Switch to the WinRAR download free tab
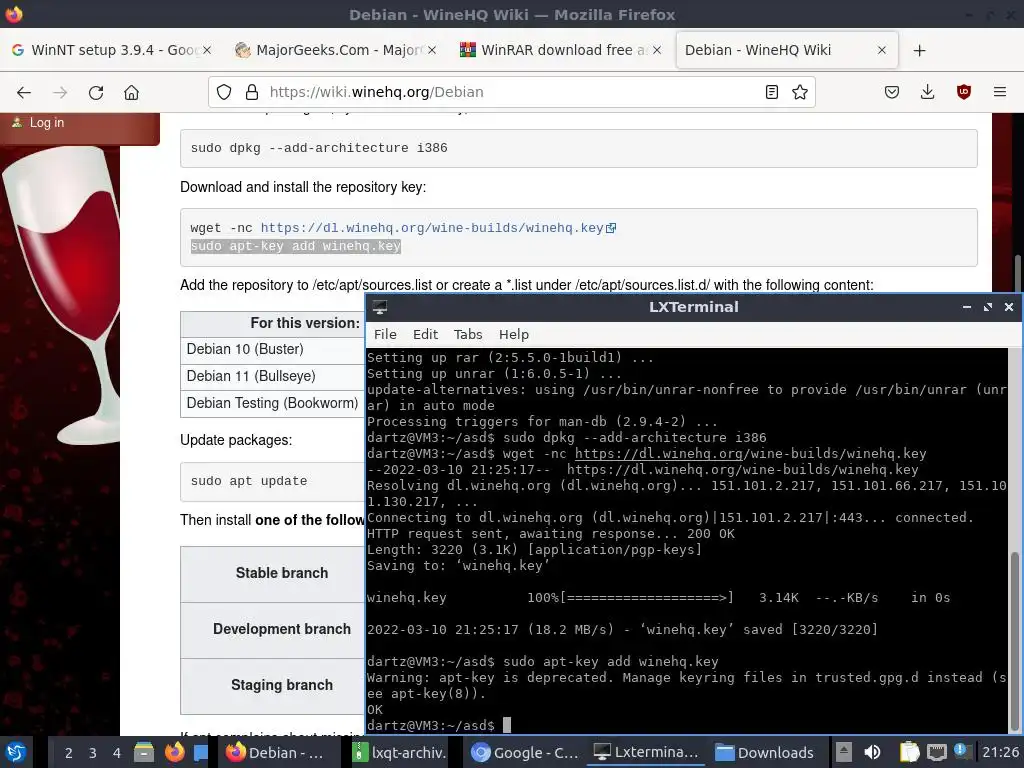The width and height of the screenshot is (1024, 768). (562, 50)
